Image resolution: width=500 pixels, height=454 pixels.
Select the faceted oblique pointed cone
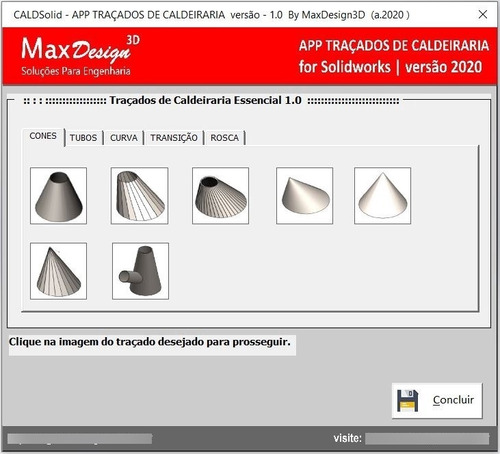[58, 271]
